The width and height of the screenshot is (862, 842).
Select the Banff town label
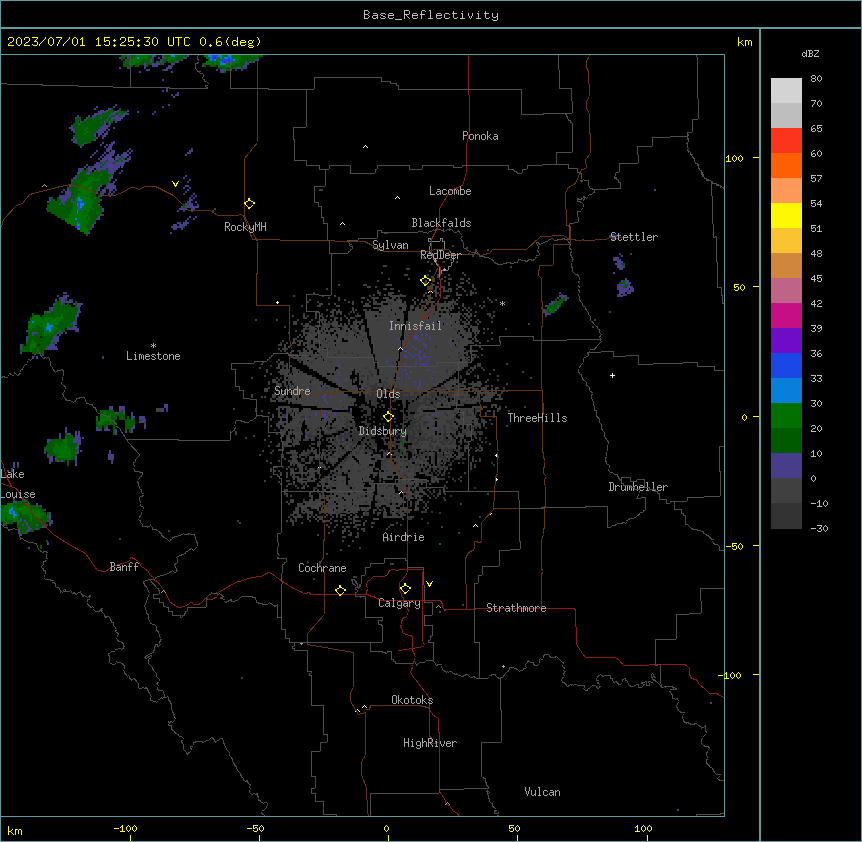tap(124, 567)
